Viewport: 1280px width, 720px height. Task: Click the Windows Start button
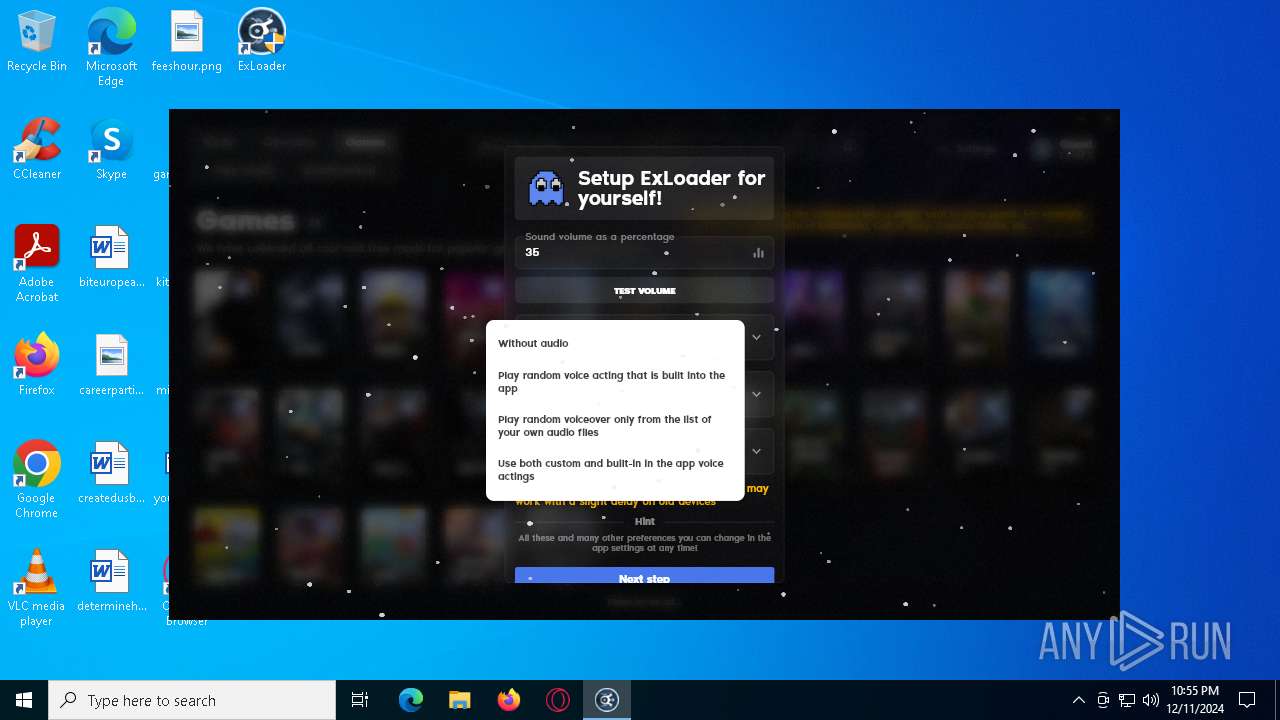[24, 700]
